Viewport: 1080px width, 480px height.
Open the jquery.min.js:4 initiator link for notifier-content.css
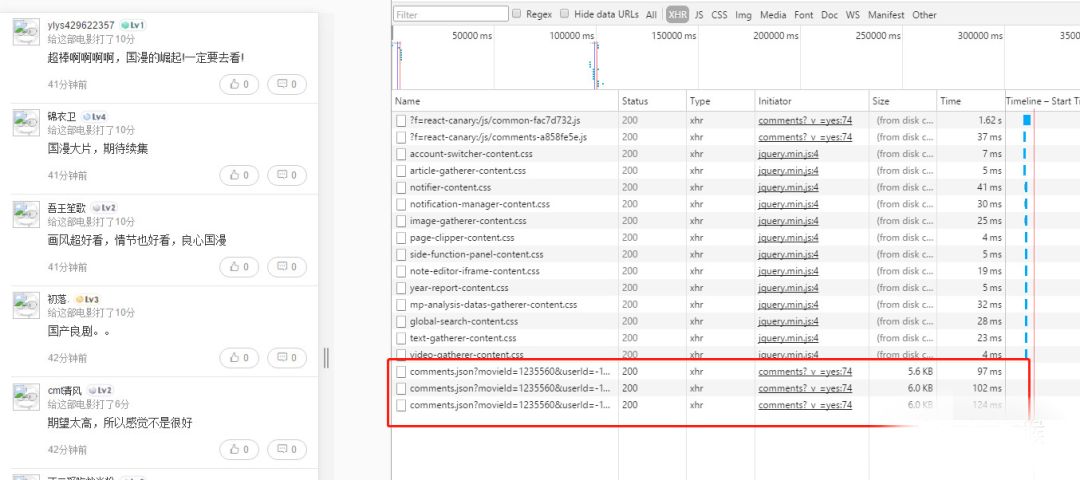[788, 187]
